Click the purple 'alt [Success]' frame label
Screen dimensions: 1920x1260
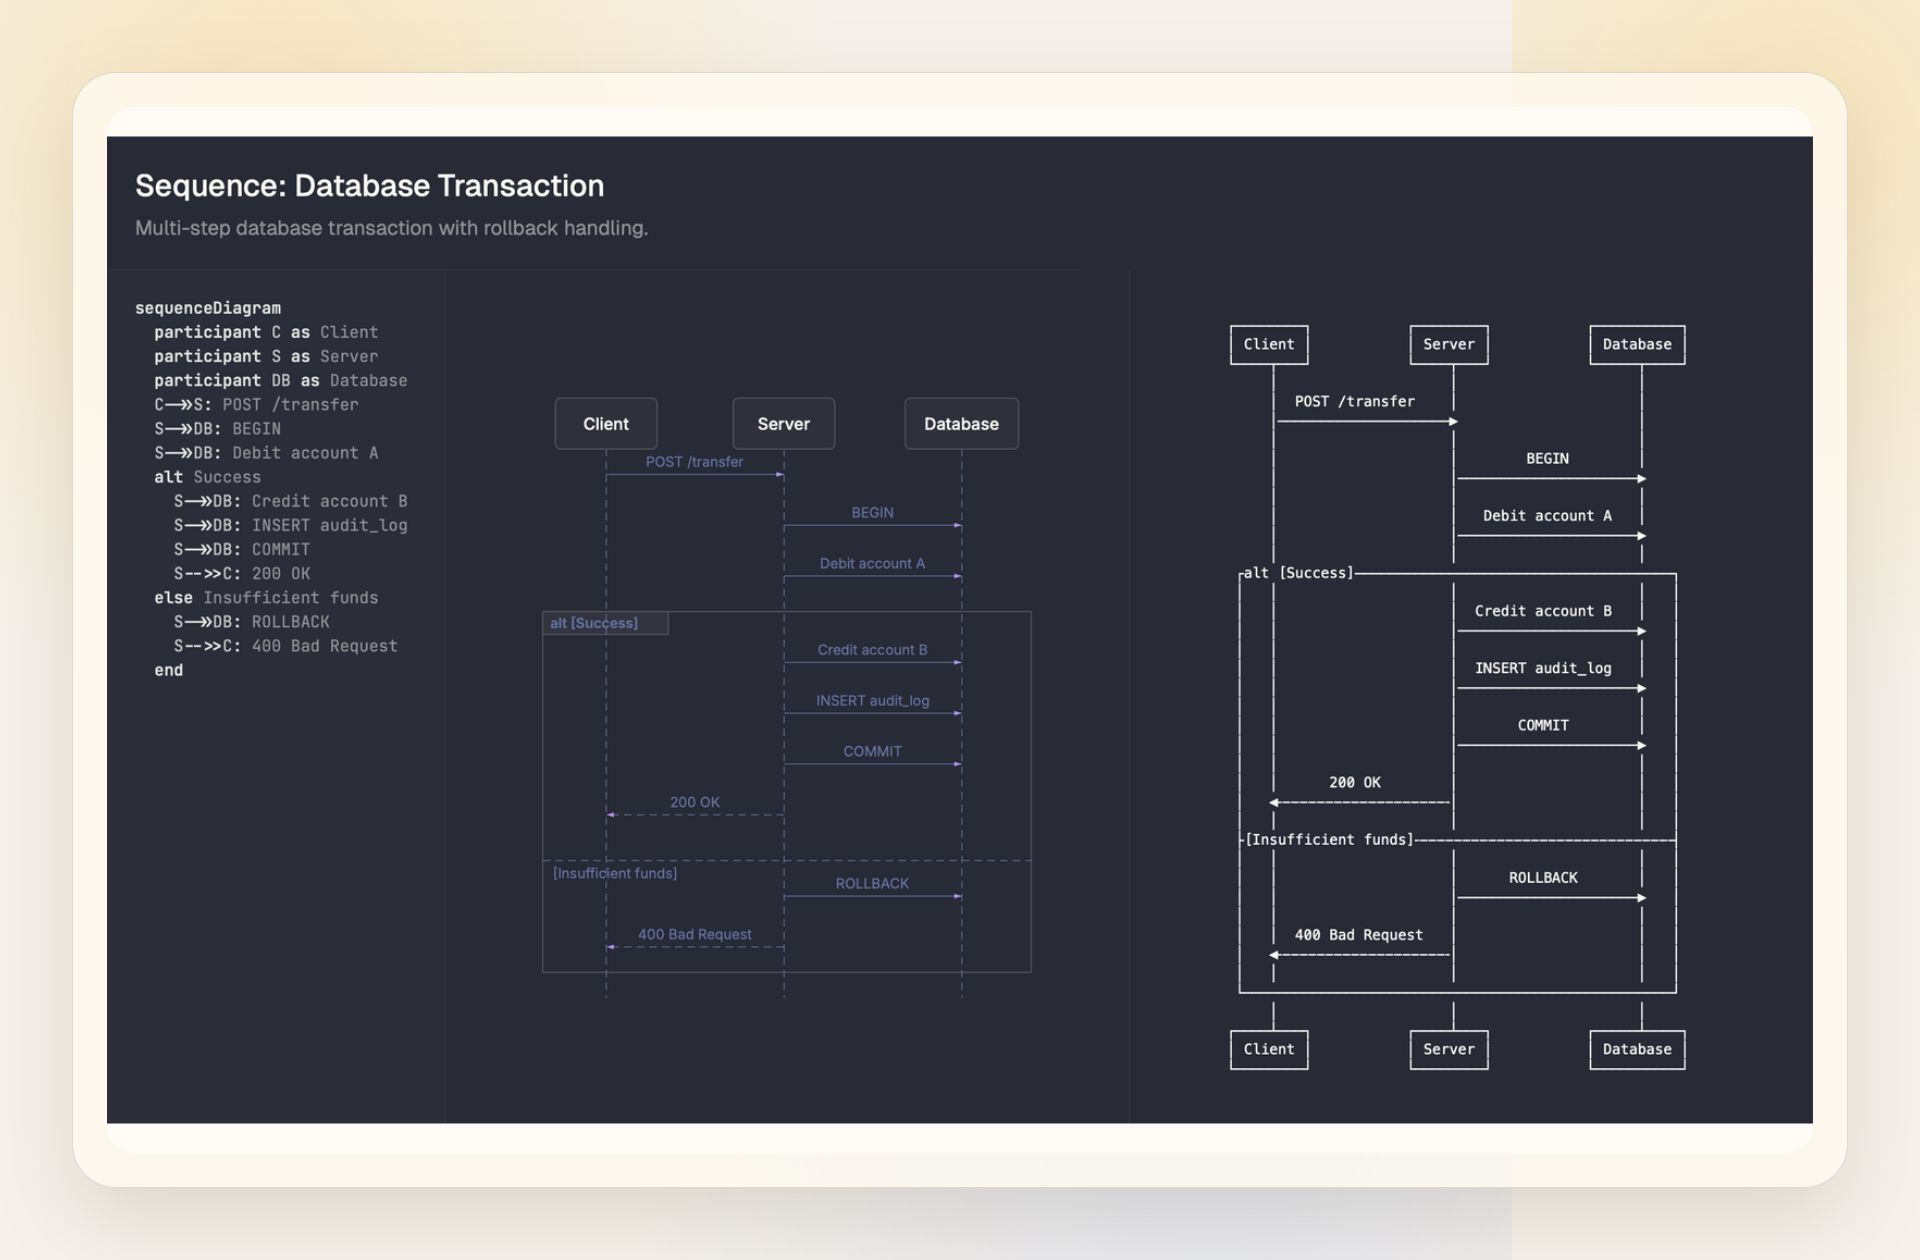[594, 623]
